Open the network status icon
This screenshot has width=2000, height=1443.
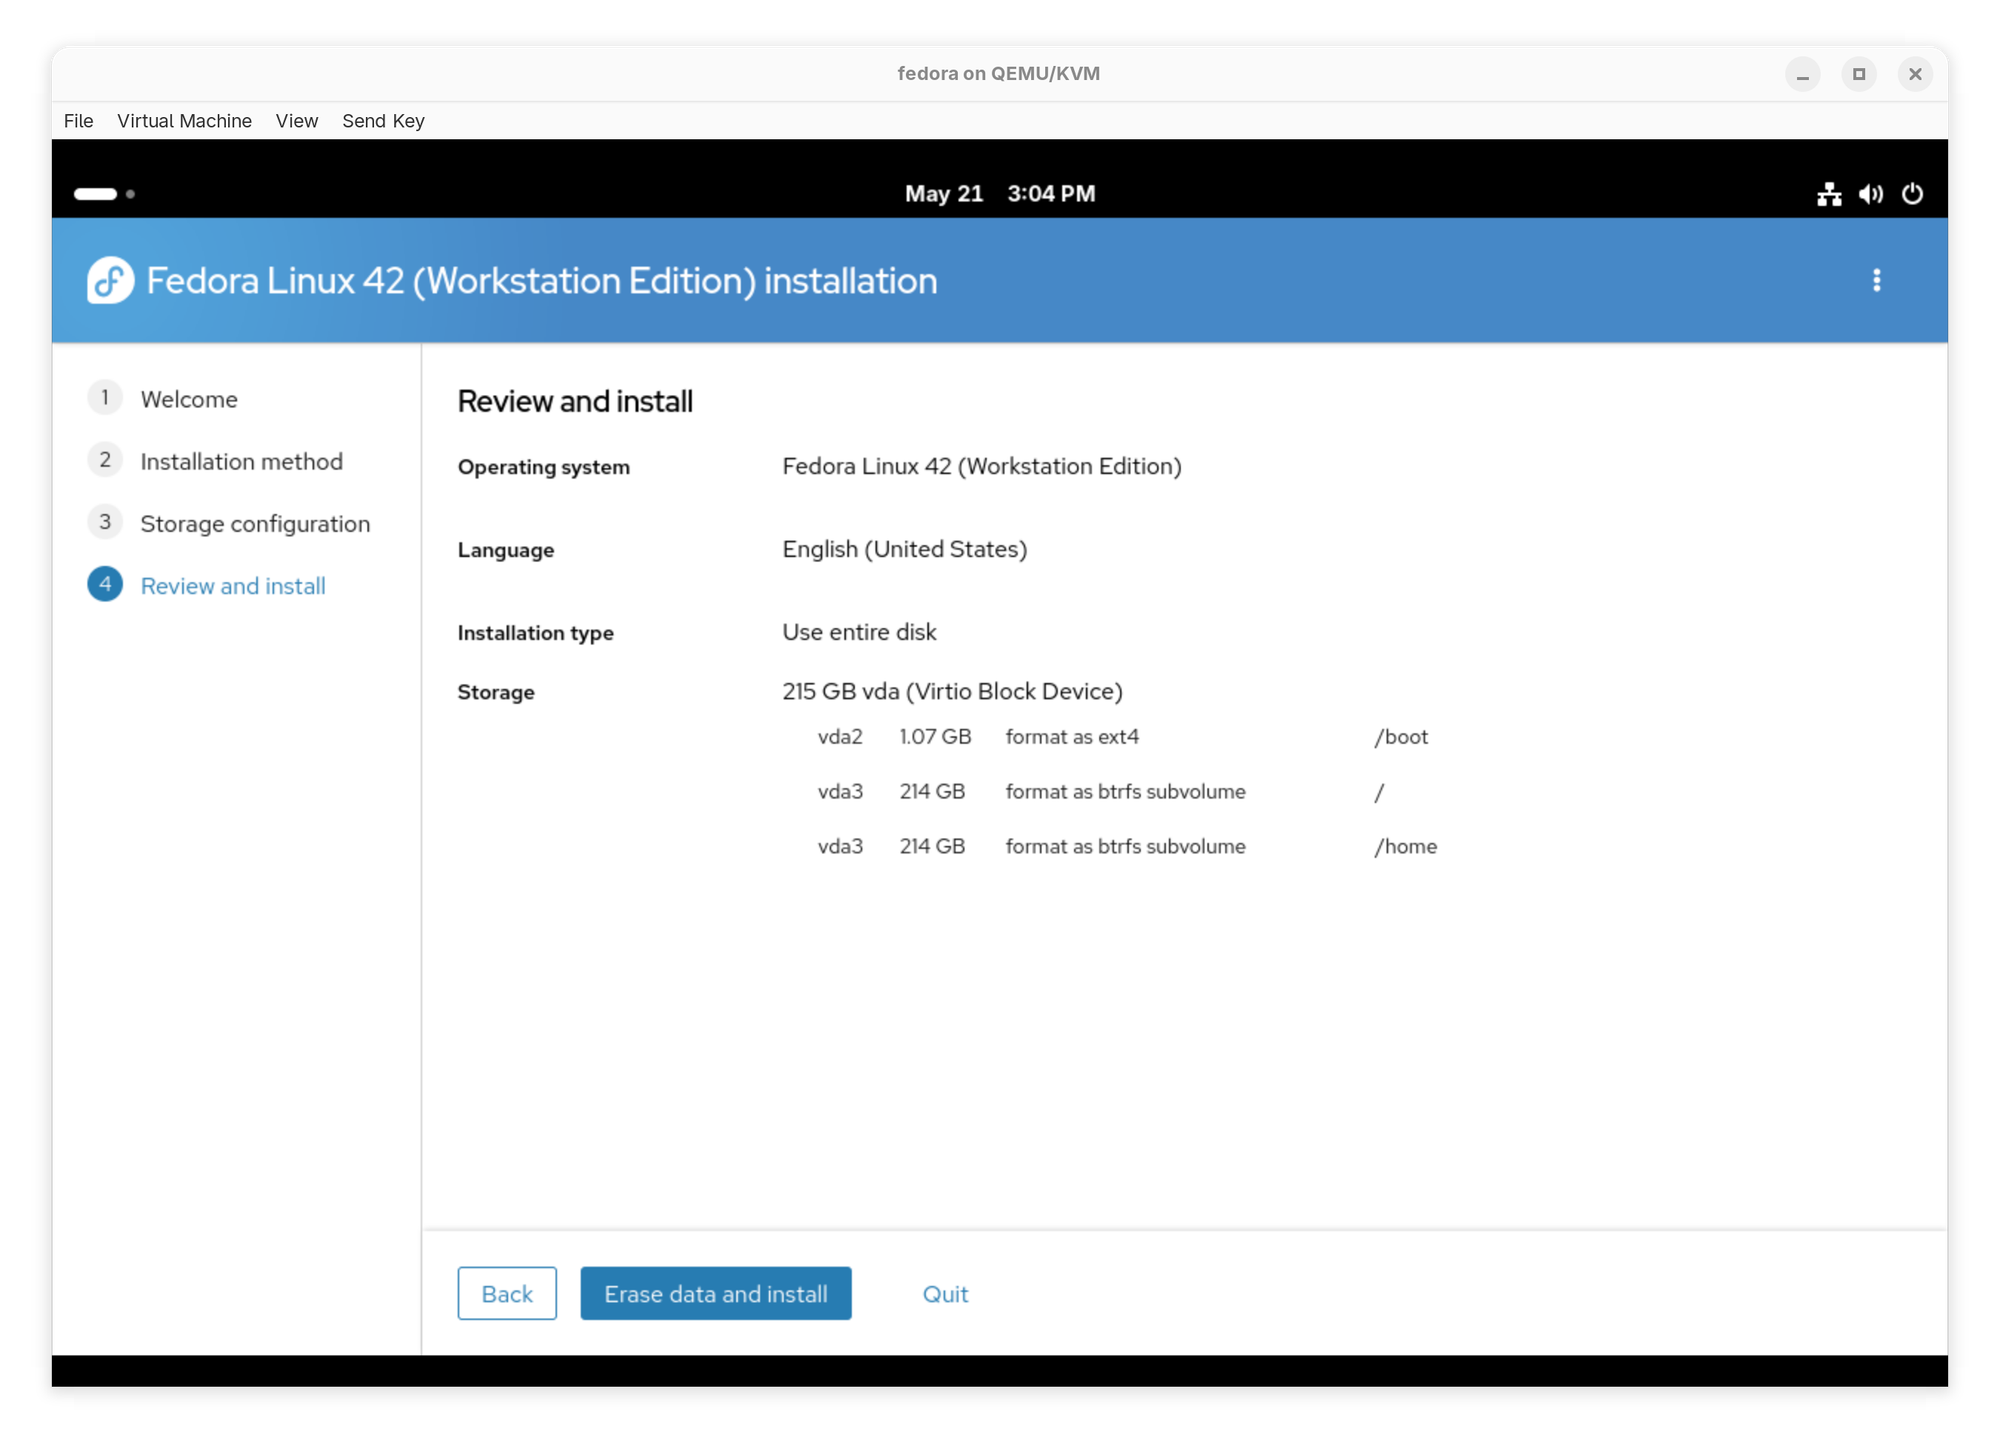coord(1829,194)
